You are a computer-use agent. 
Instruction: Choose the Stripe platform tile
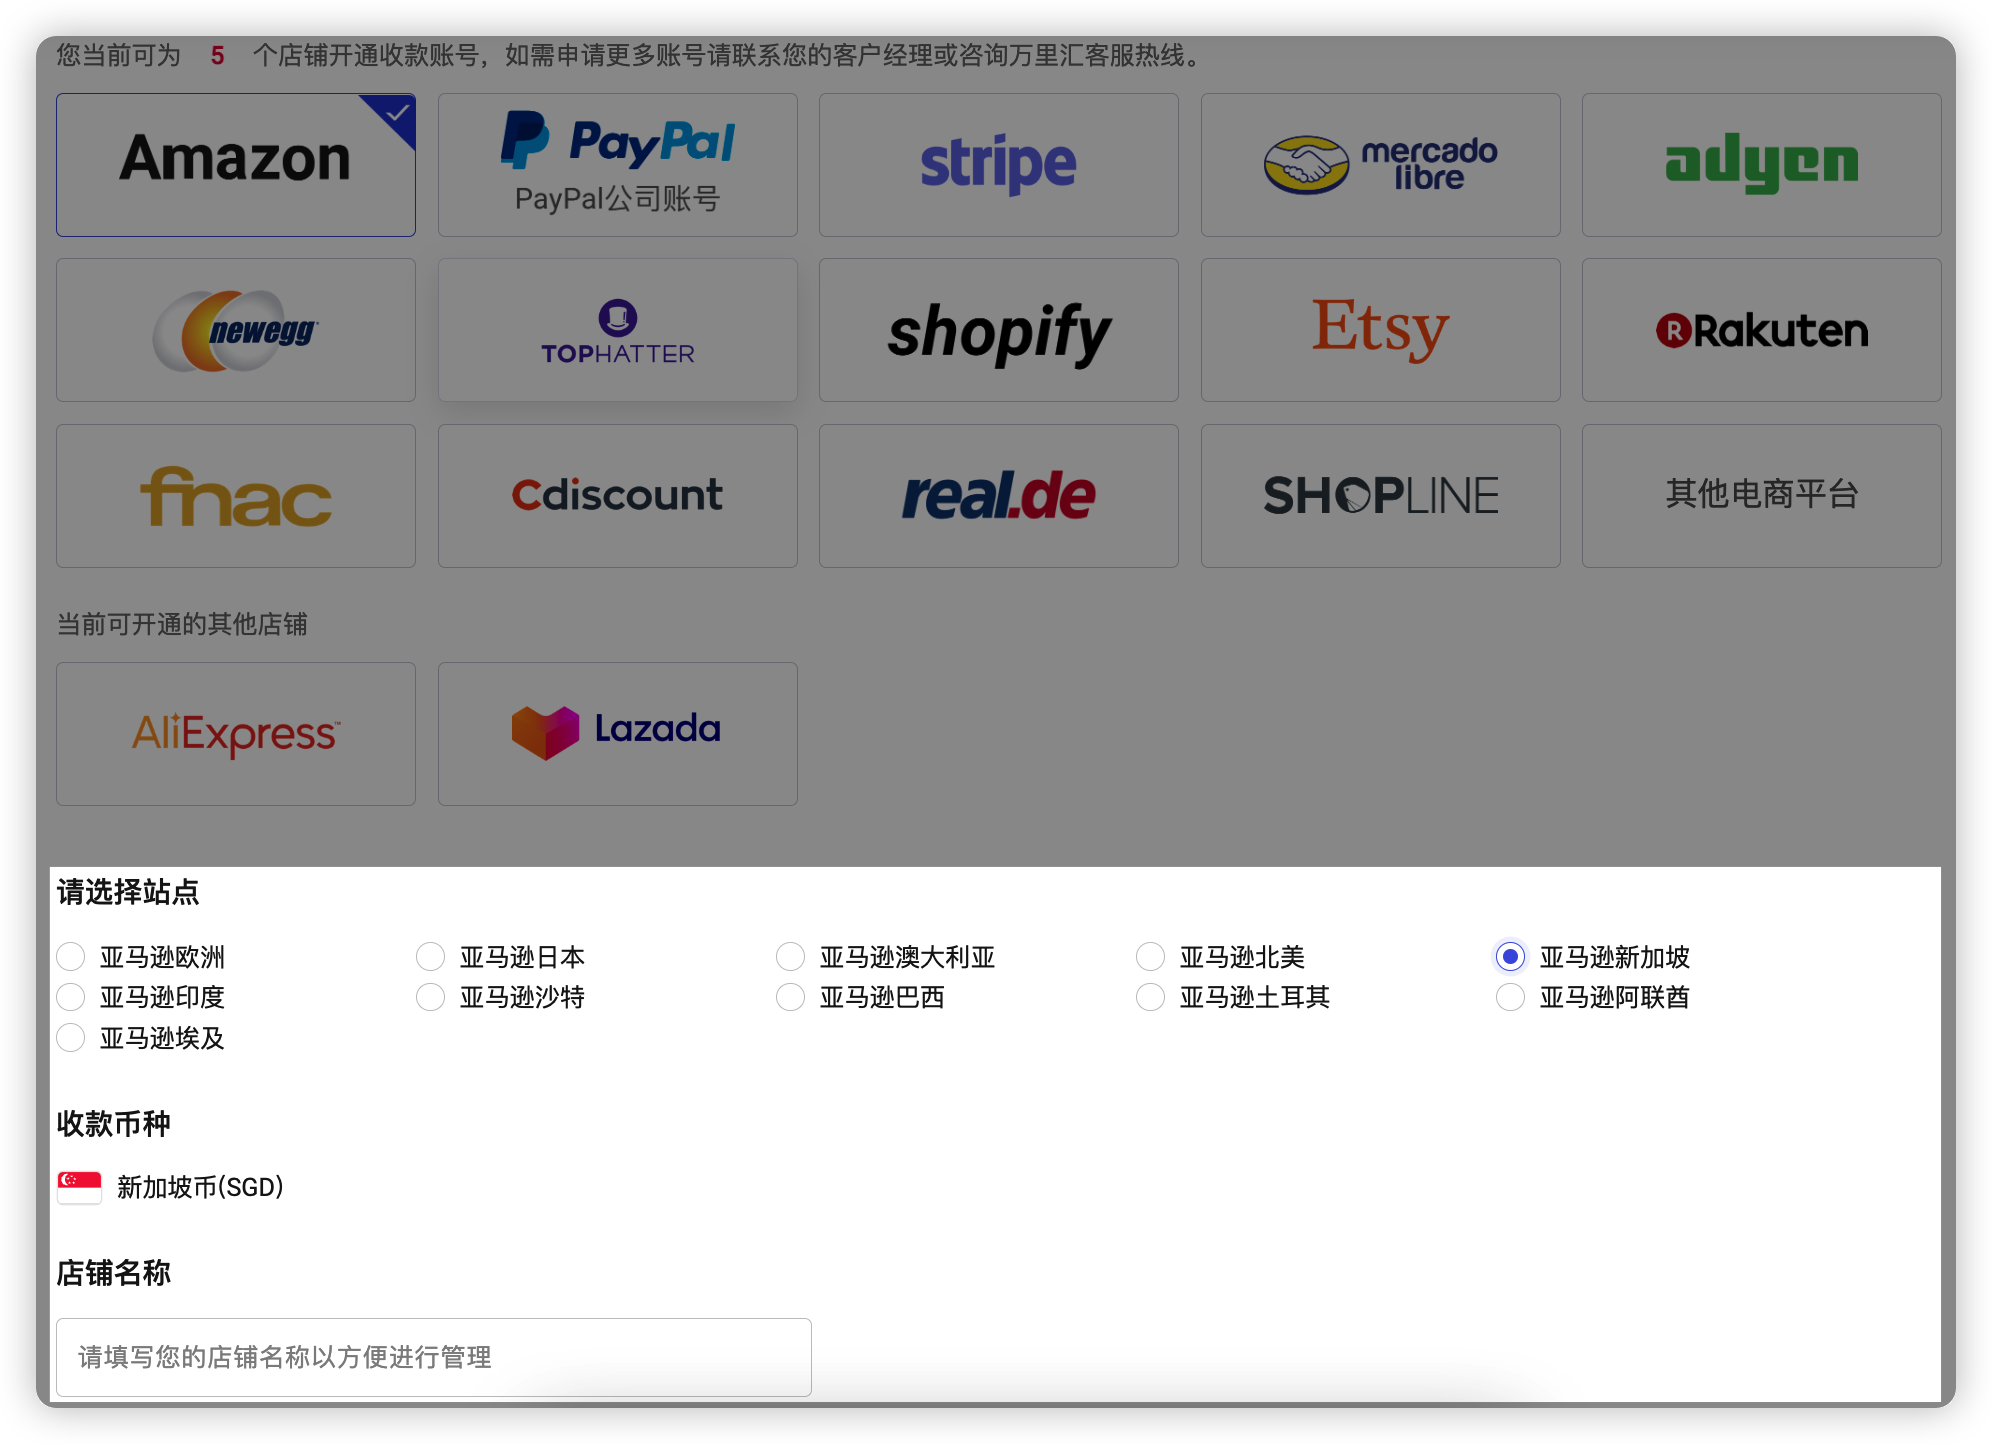[x=998, y=165]
